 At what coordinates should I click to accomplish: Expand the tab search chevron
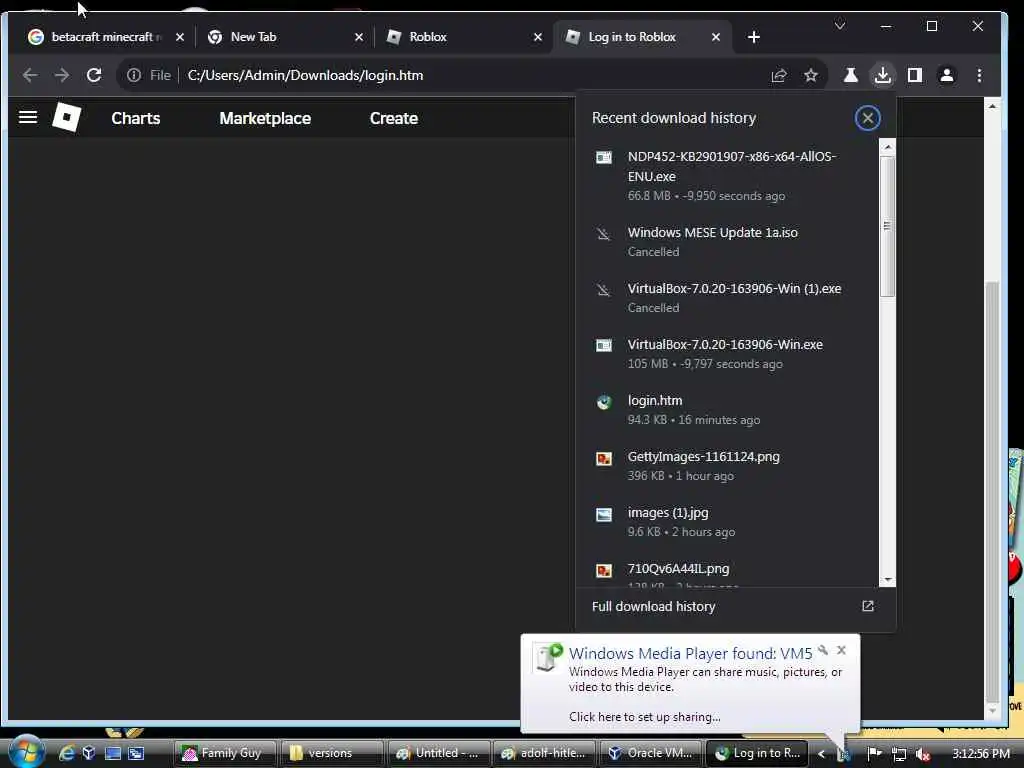pos(840,25)
